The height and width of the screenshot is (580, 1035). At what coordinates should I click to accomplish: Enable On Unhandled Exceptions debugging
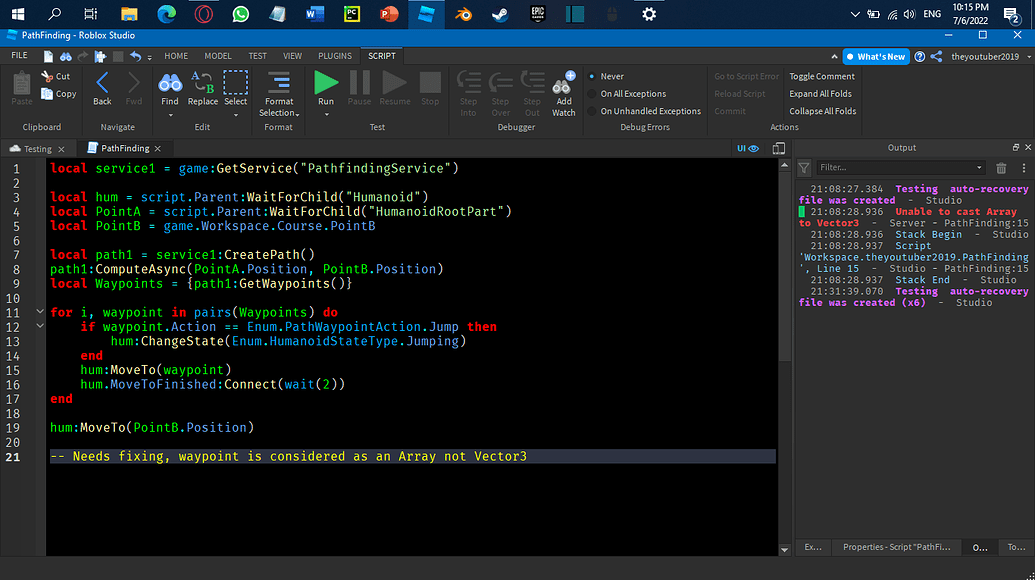648,111
